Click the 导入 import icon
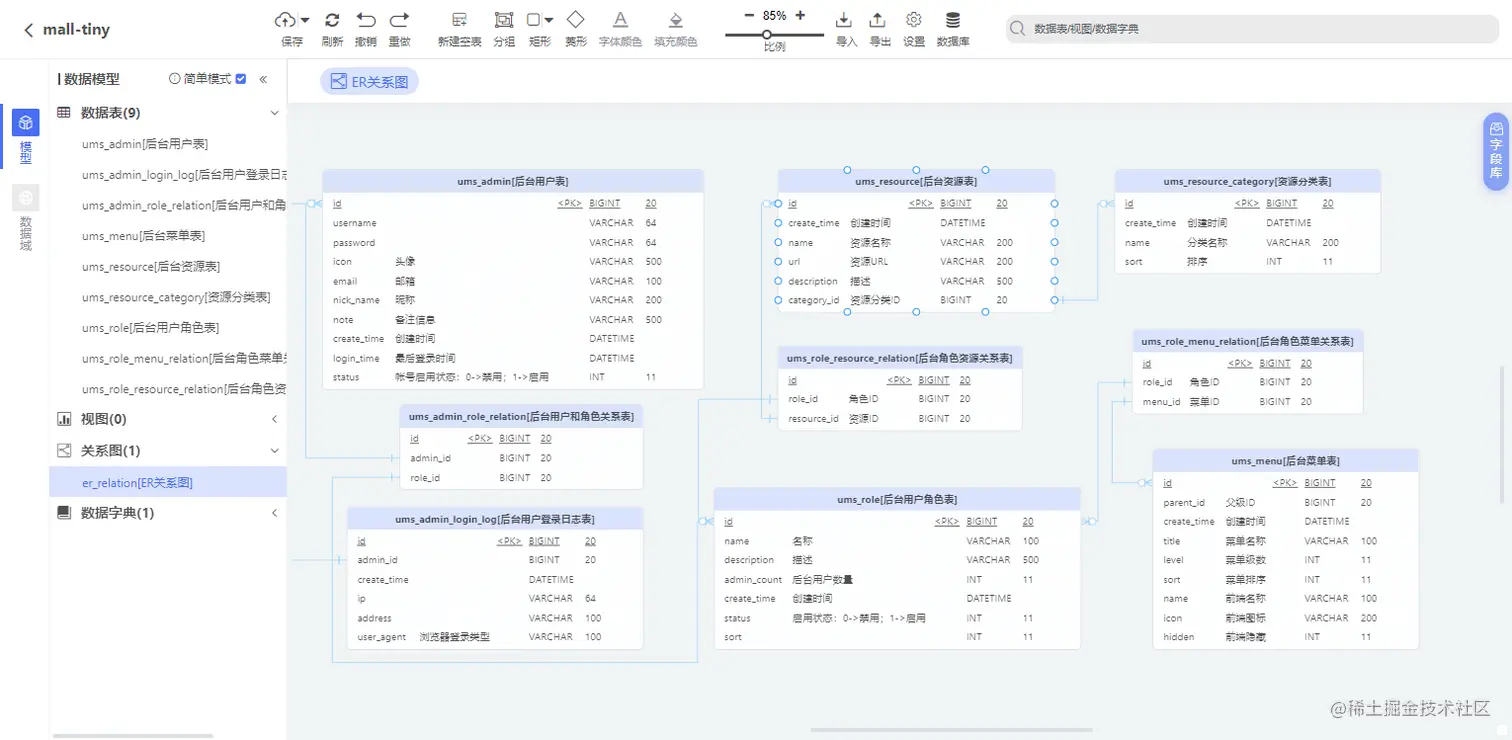This screenshot has width=1512, height=740. click(x=844, y=19)
